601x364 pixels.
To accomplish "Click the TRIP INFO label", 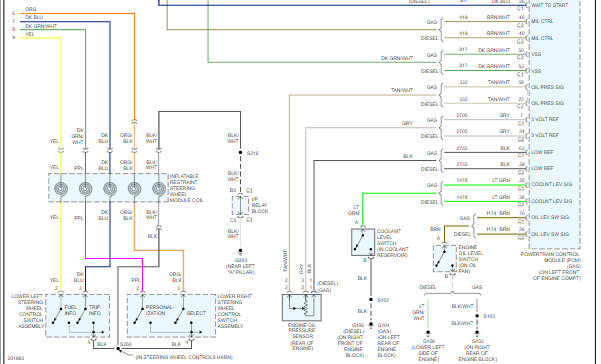I will point(95,310).
